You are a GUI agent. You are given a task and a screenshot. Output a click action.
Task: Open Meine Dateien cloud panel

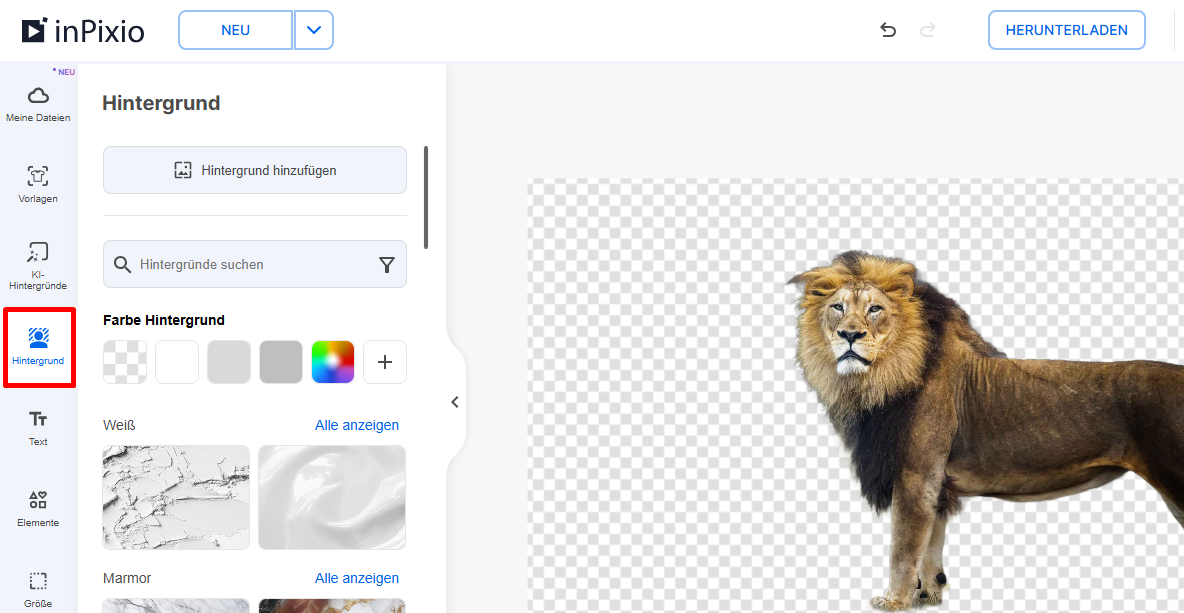38,104
